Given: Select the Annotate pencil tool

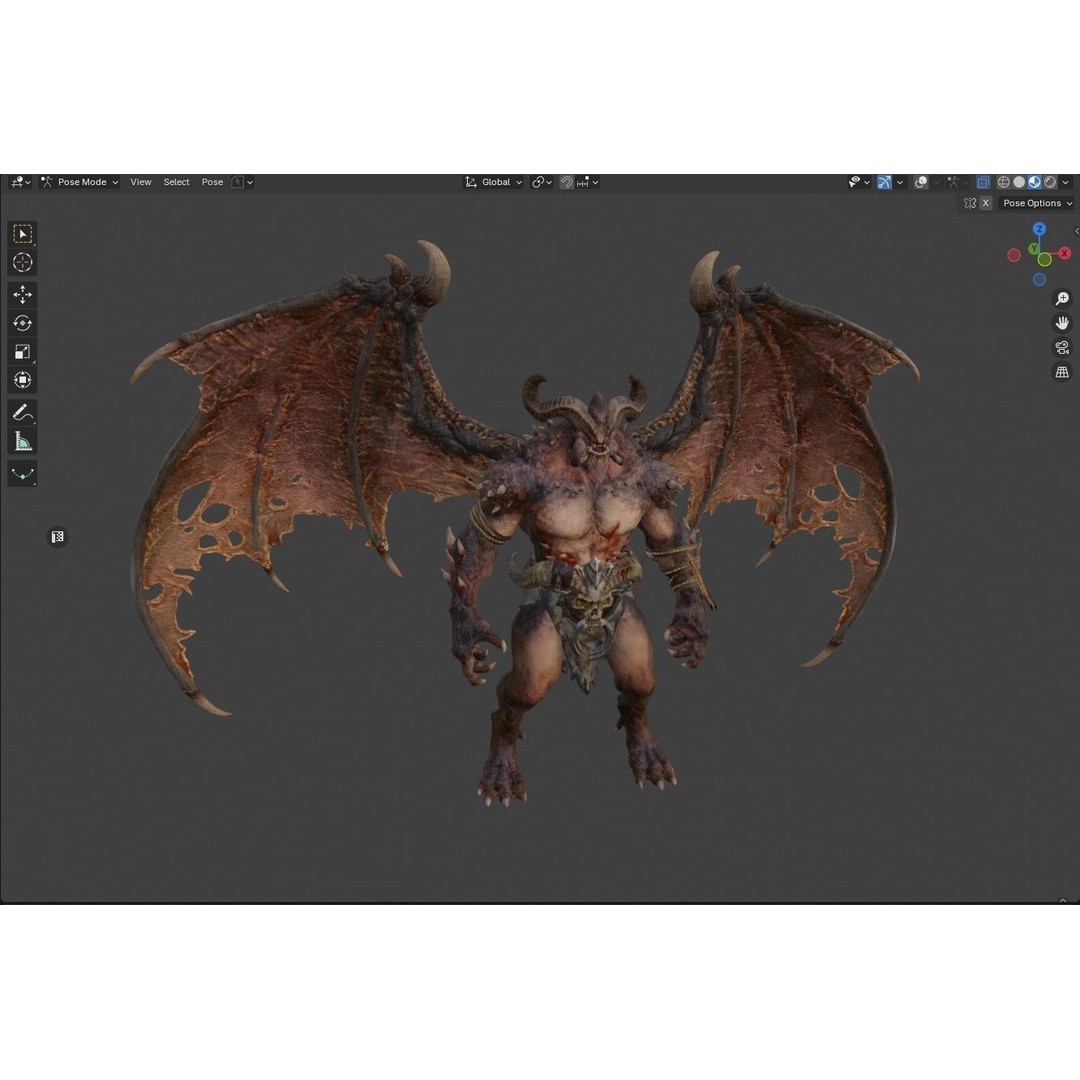Looking at the screenshot, I should (22, 413).
